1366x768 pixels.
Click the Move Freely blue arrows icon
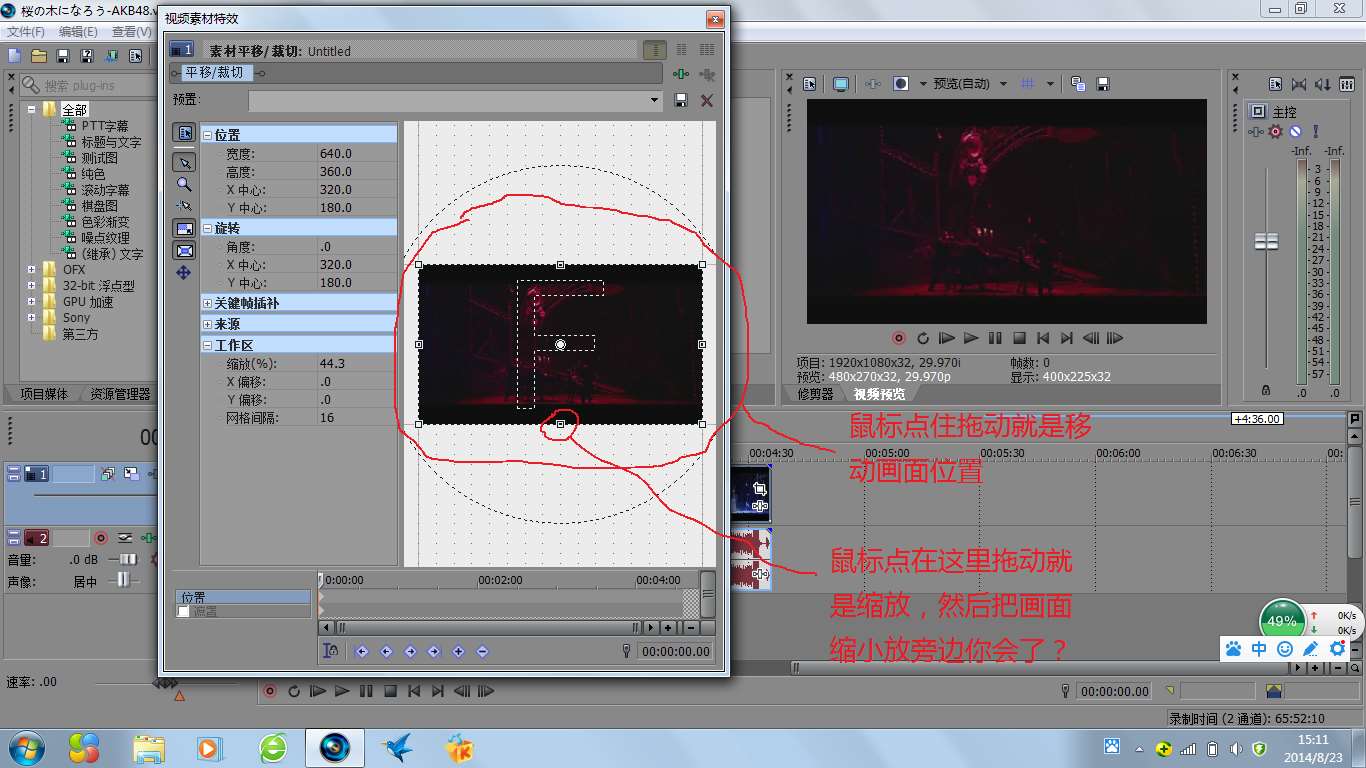(x=184, y=272)
